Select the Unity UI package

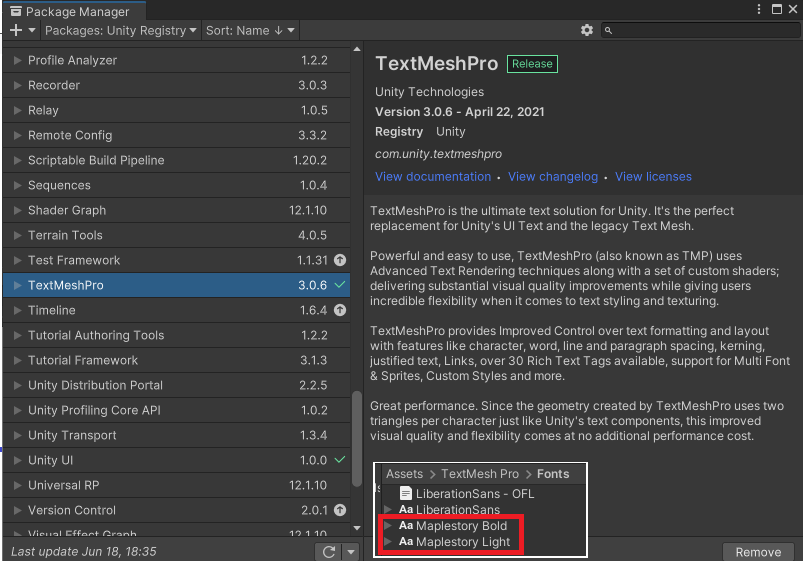(176, 460)
